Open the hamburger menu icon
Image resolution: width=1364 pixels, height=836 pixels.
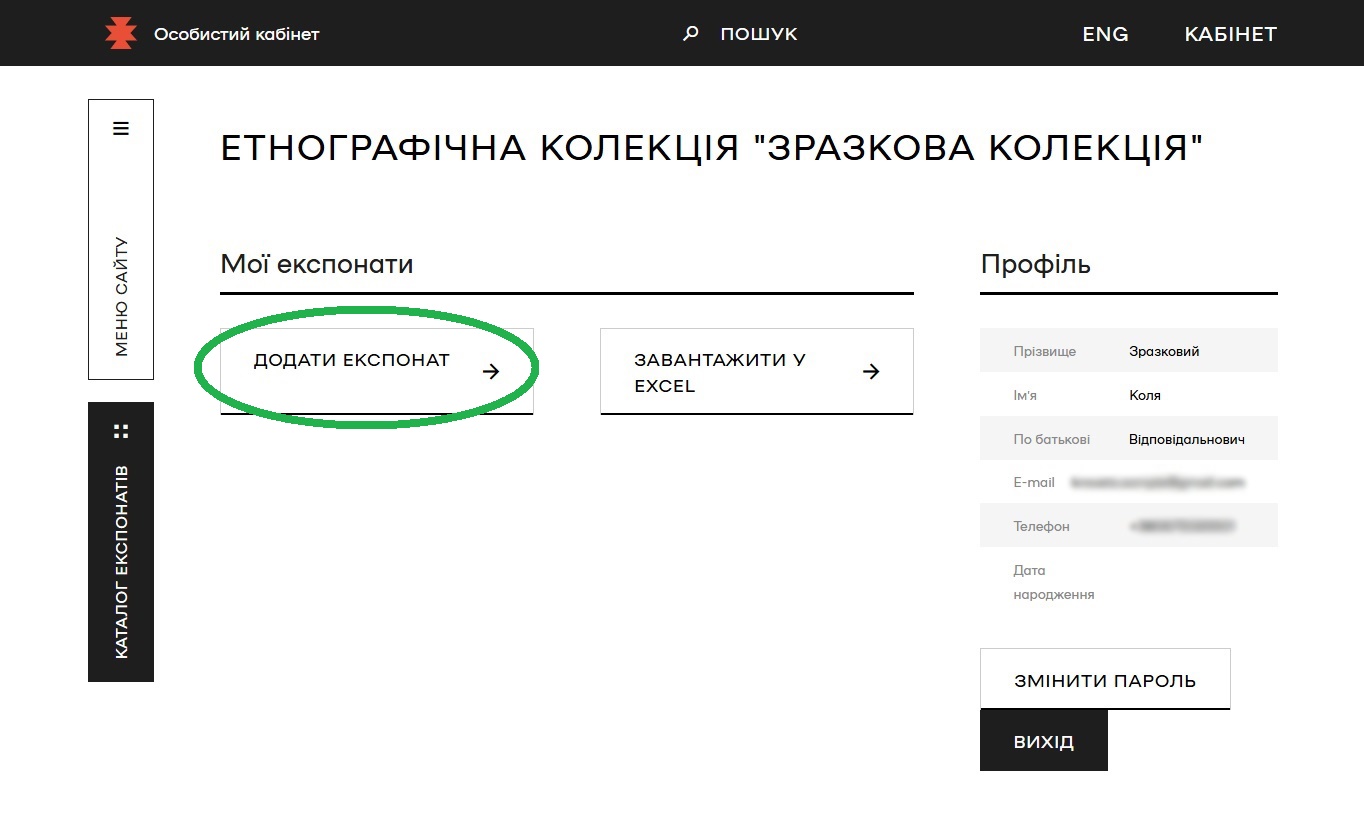click(x=121, y=128)
